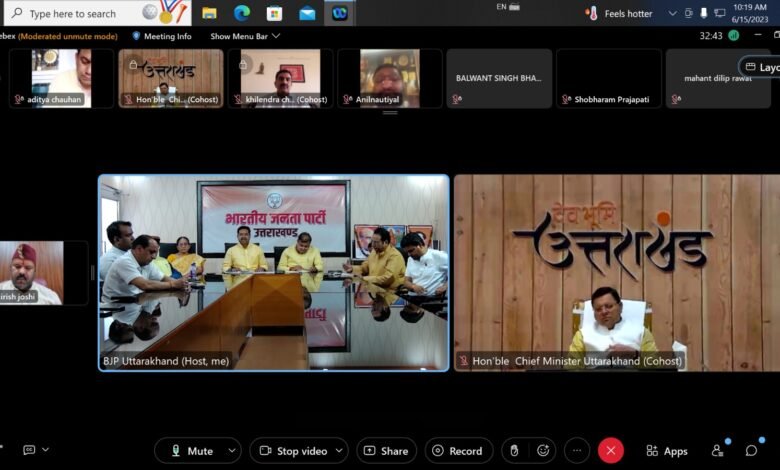780x470 pixels.
Task: Select aditya chauhan participant thumbnail
Action: tap(60, 78)
